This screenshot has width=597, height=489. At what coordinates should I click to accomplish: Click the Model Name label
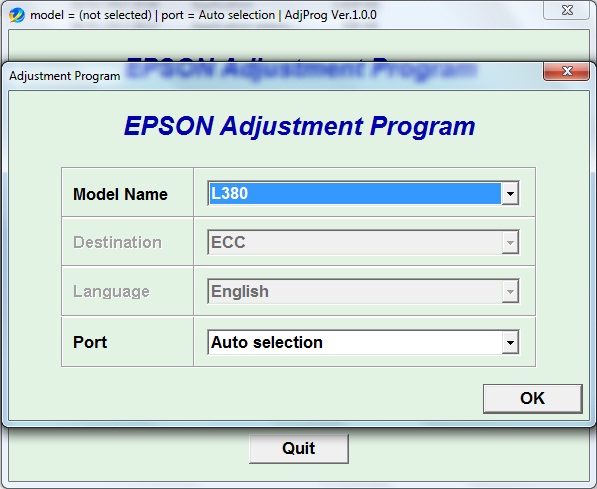120,194
